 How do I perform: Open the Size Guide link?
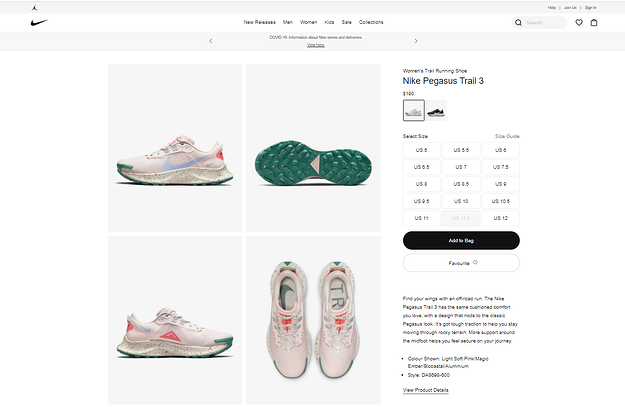[x=507, y=136]
